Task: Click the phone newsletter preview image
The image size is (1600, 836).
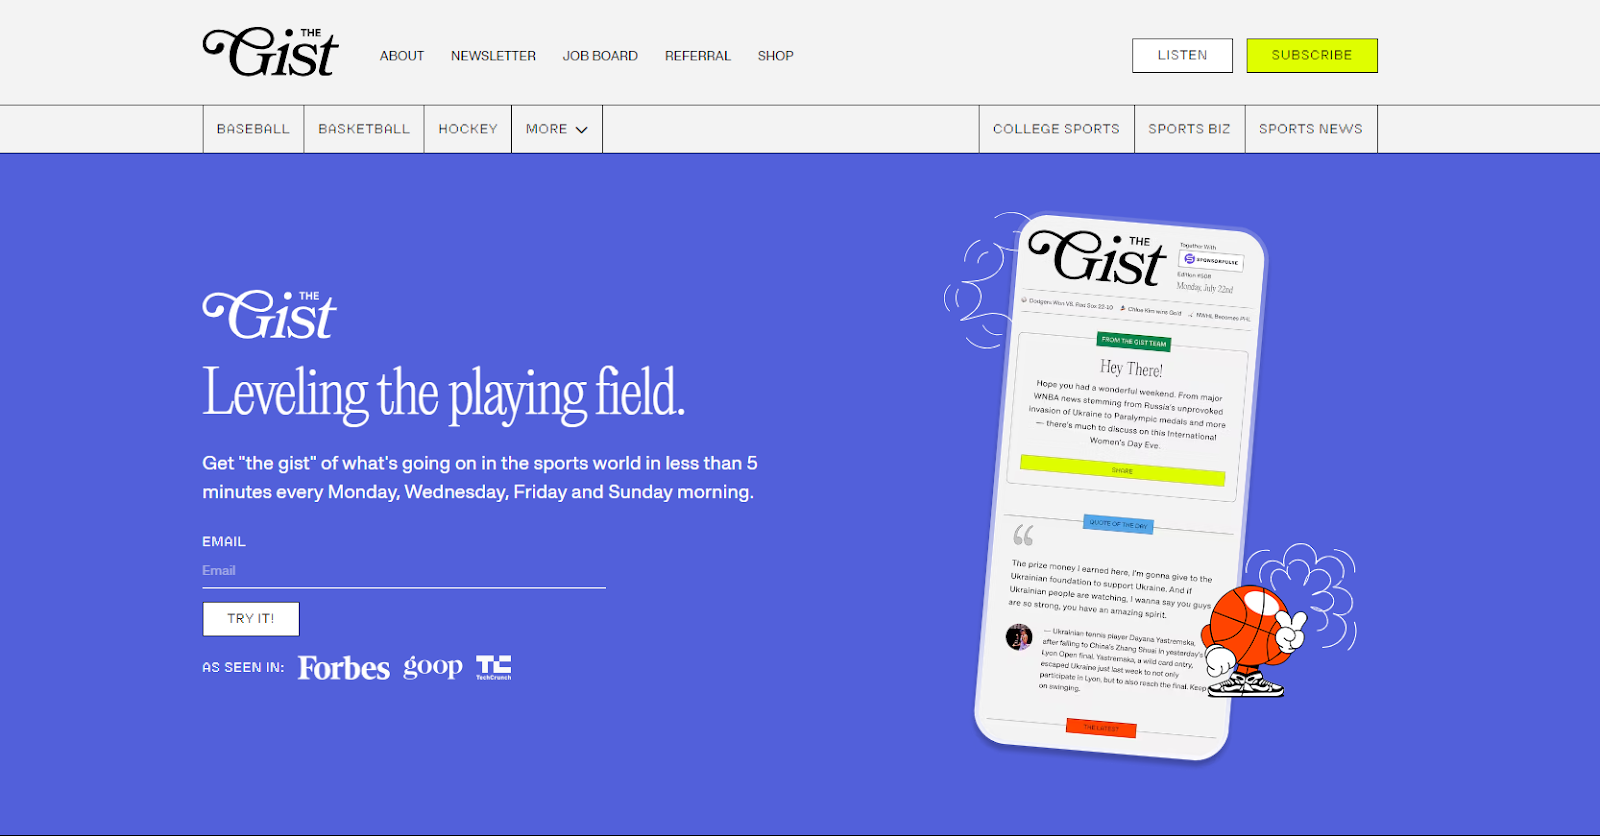Action: click(x=1120, y=487)
